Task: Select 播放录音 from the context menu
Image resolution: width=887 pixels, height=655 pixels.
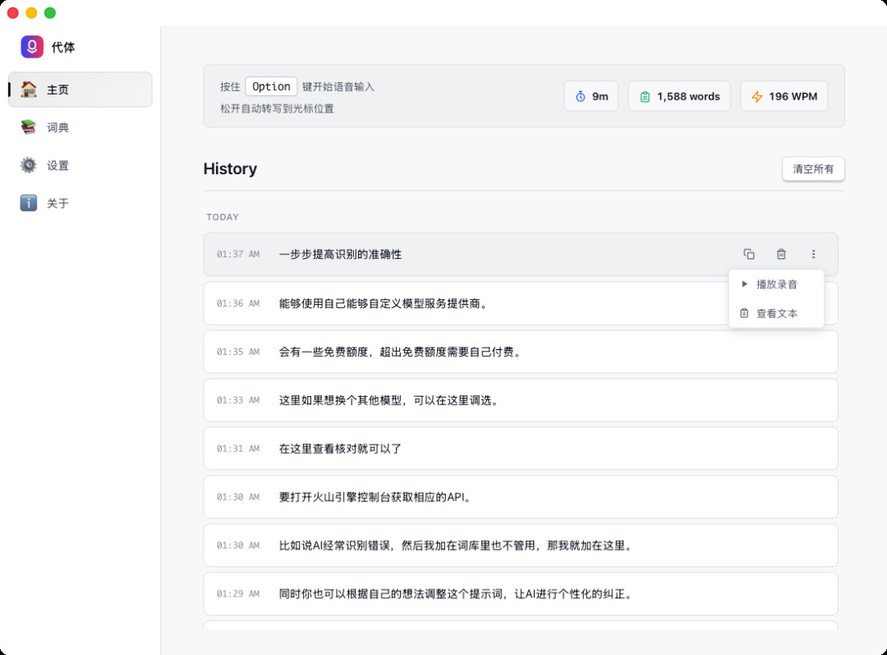Action: 776,285
